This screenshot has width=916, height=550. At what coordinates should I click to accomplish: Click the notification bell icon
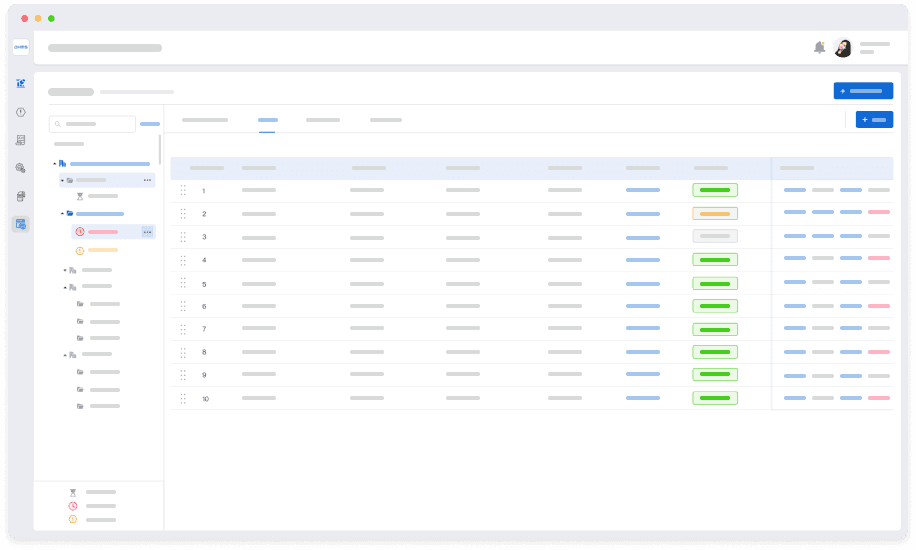tap(819, 48)
